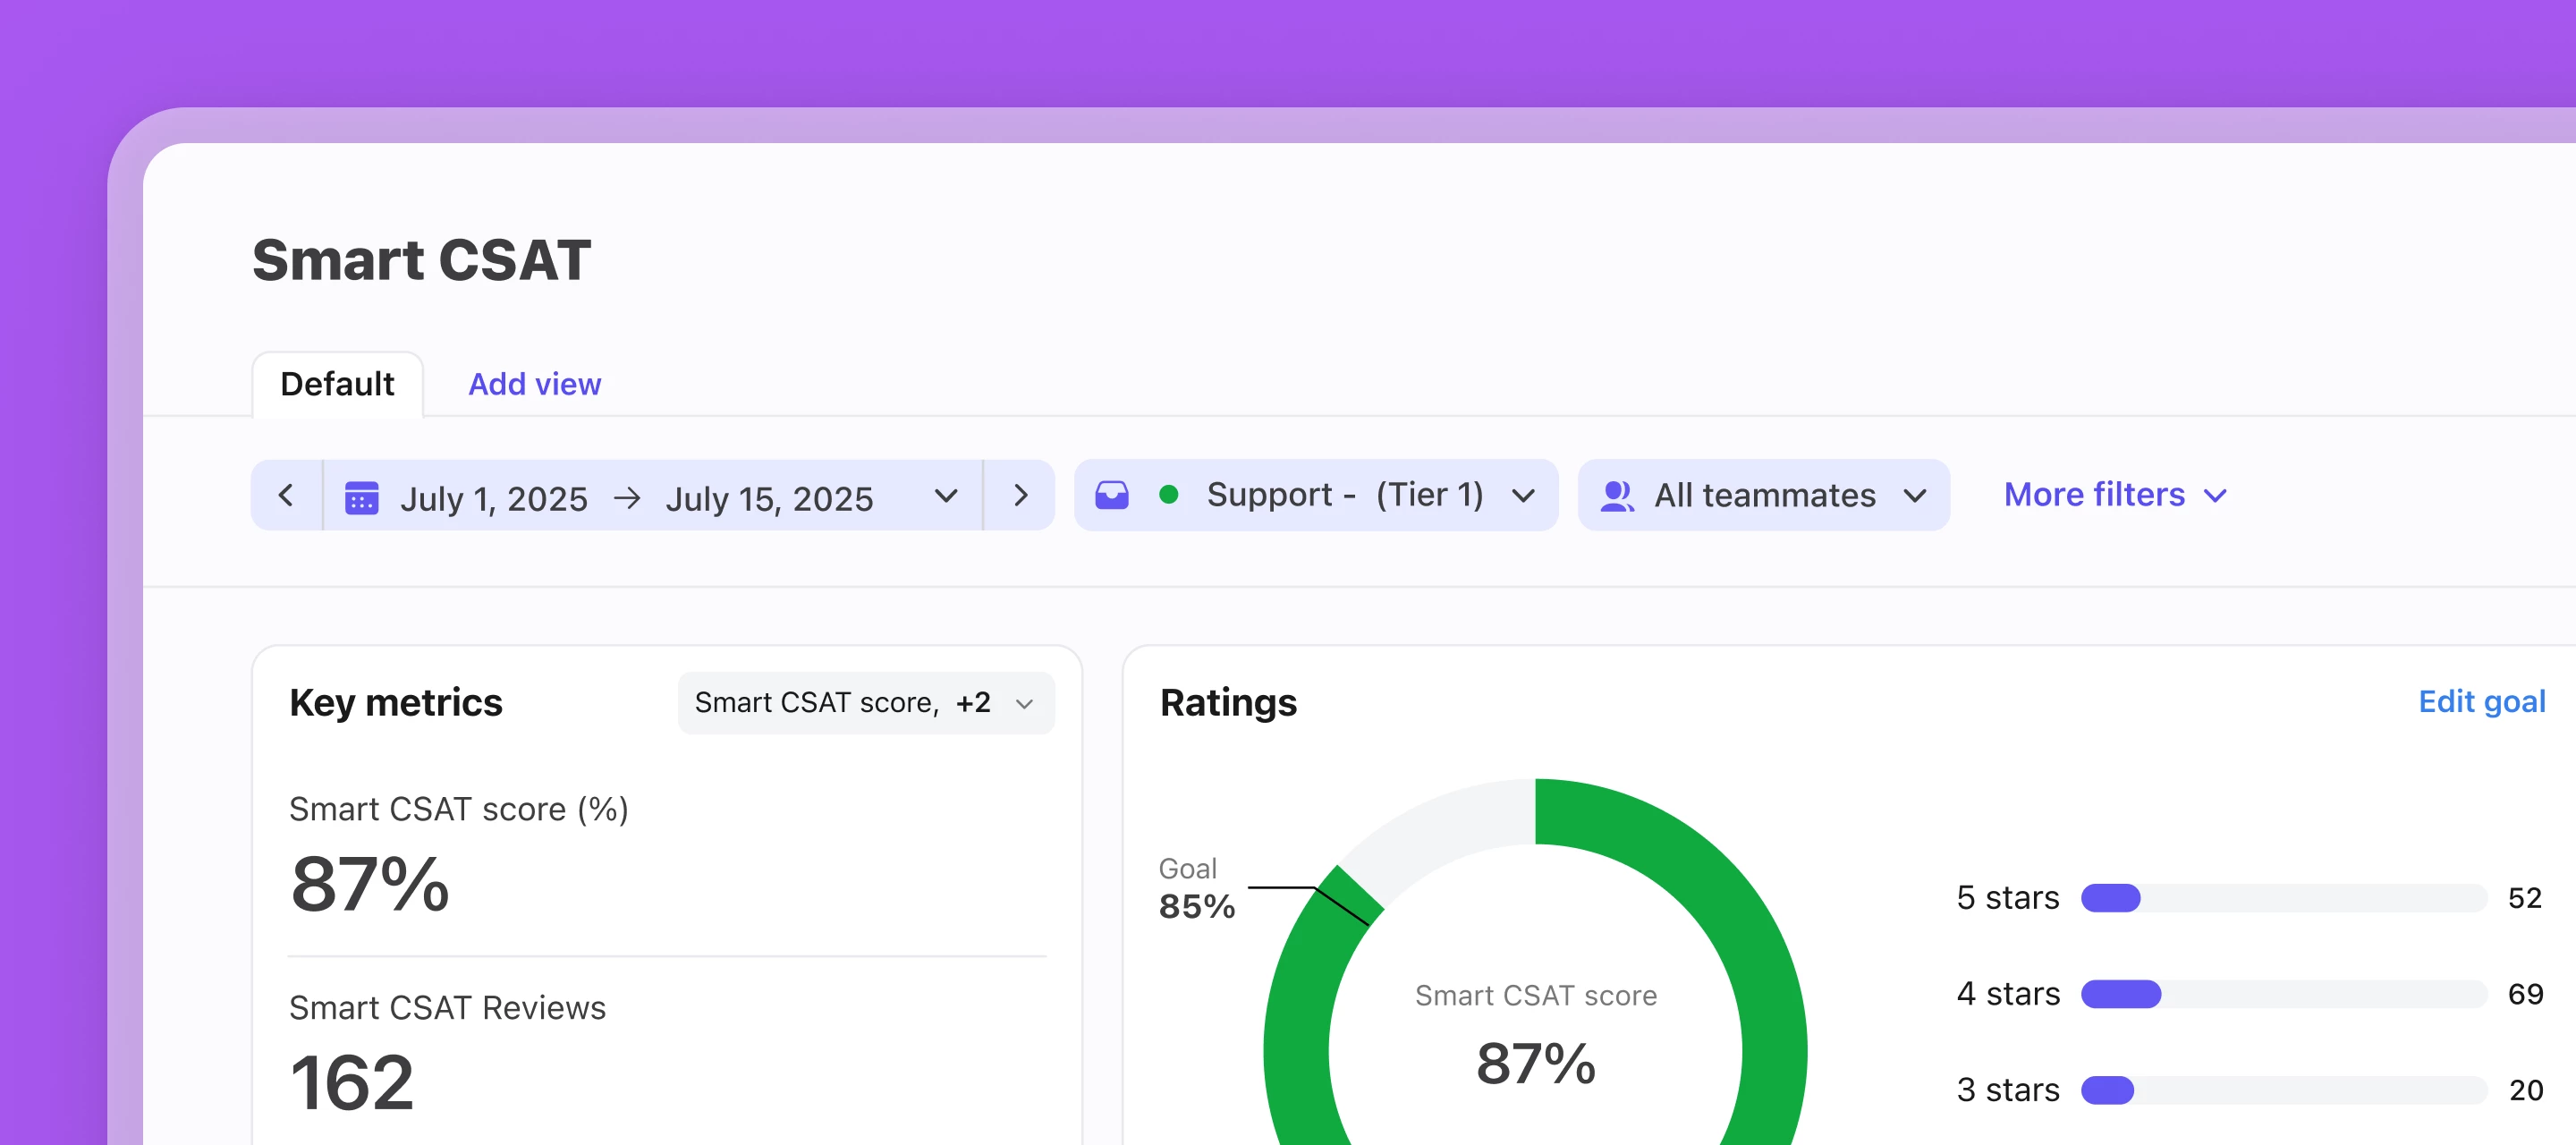Click the Smart CSAT page title

tap(421, 260)
